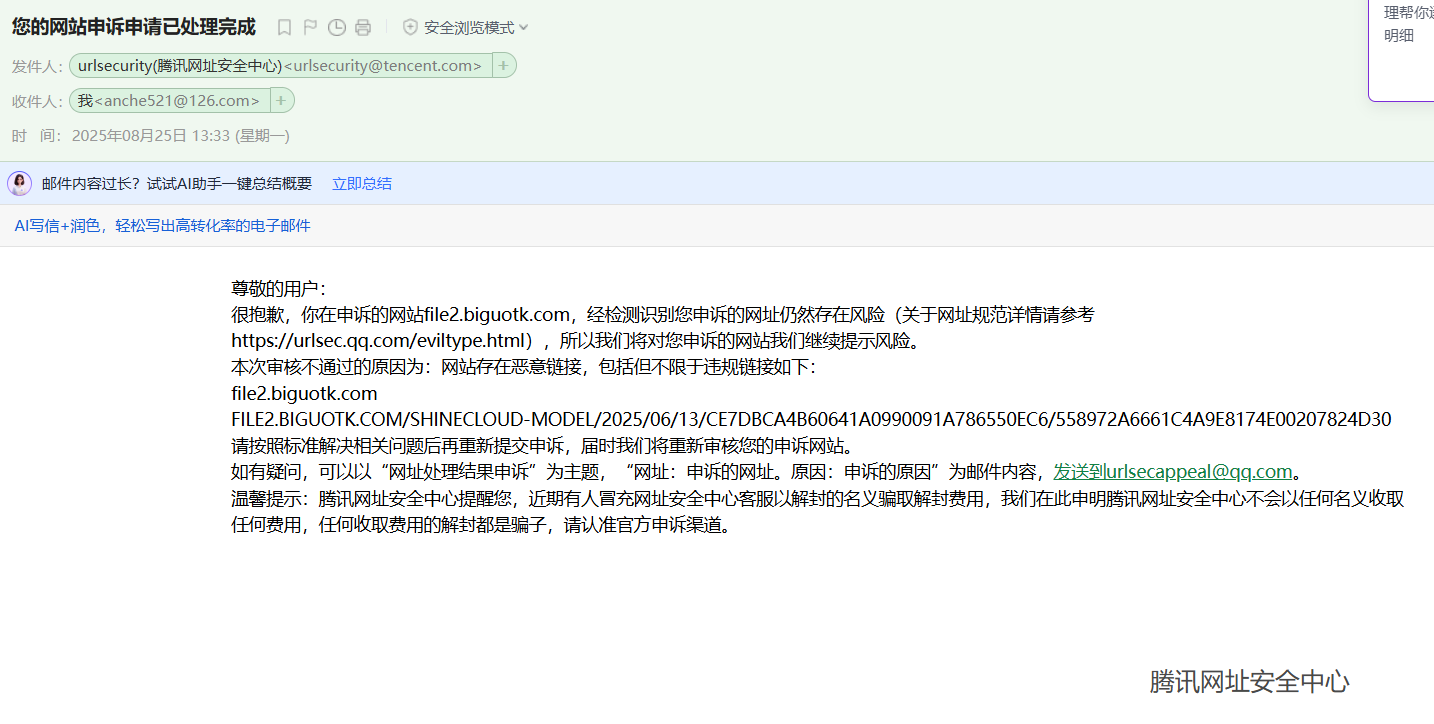Viewport: 1434px width, 724px height.
Task: Click the long FILE2.BIGUOTK.COM/SHINECLOUD-MODEL path
Action: 811,419
